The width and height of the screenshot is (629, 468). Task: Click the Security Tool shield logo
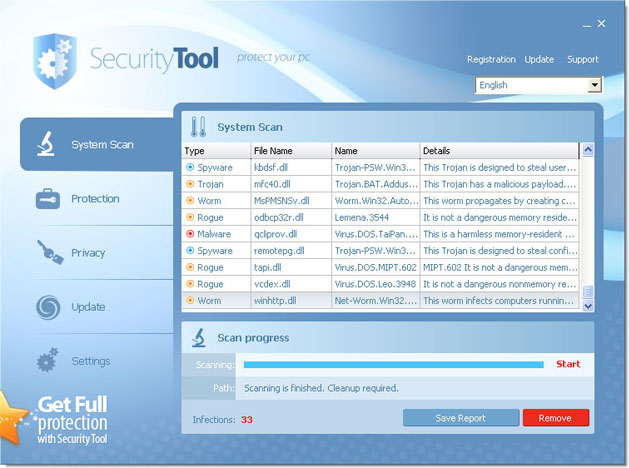click(55, 61)
